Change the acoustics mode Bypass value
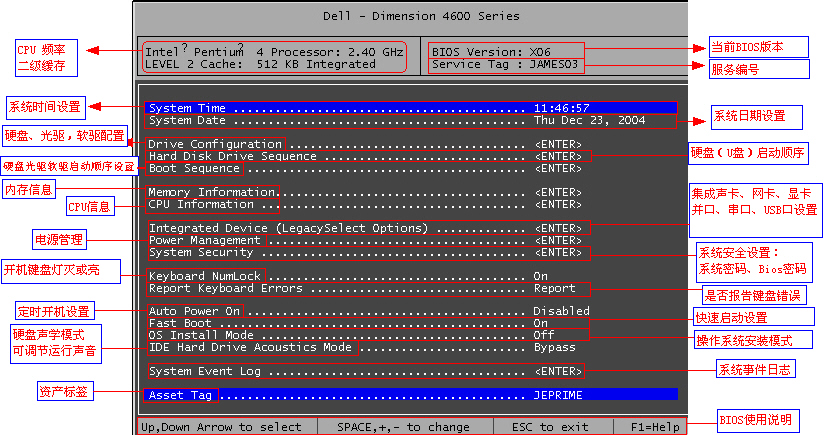The height and width of the screenshot is (435, 824). (x=555, y=347)
